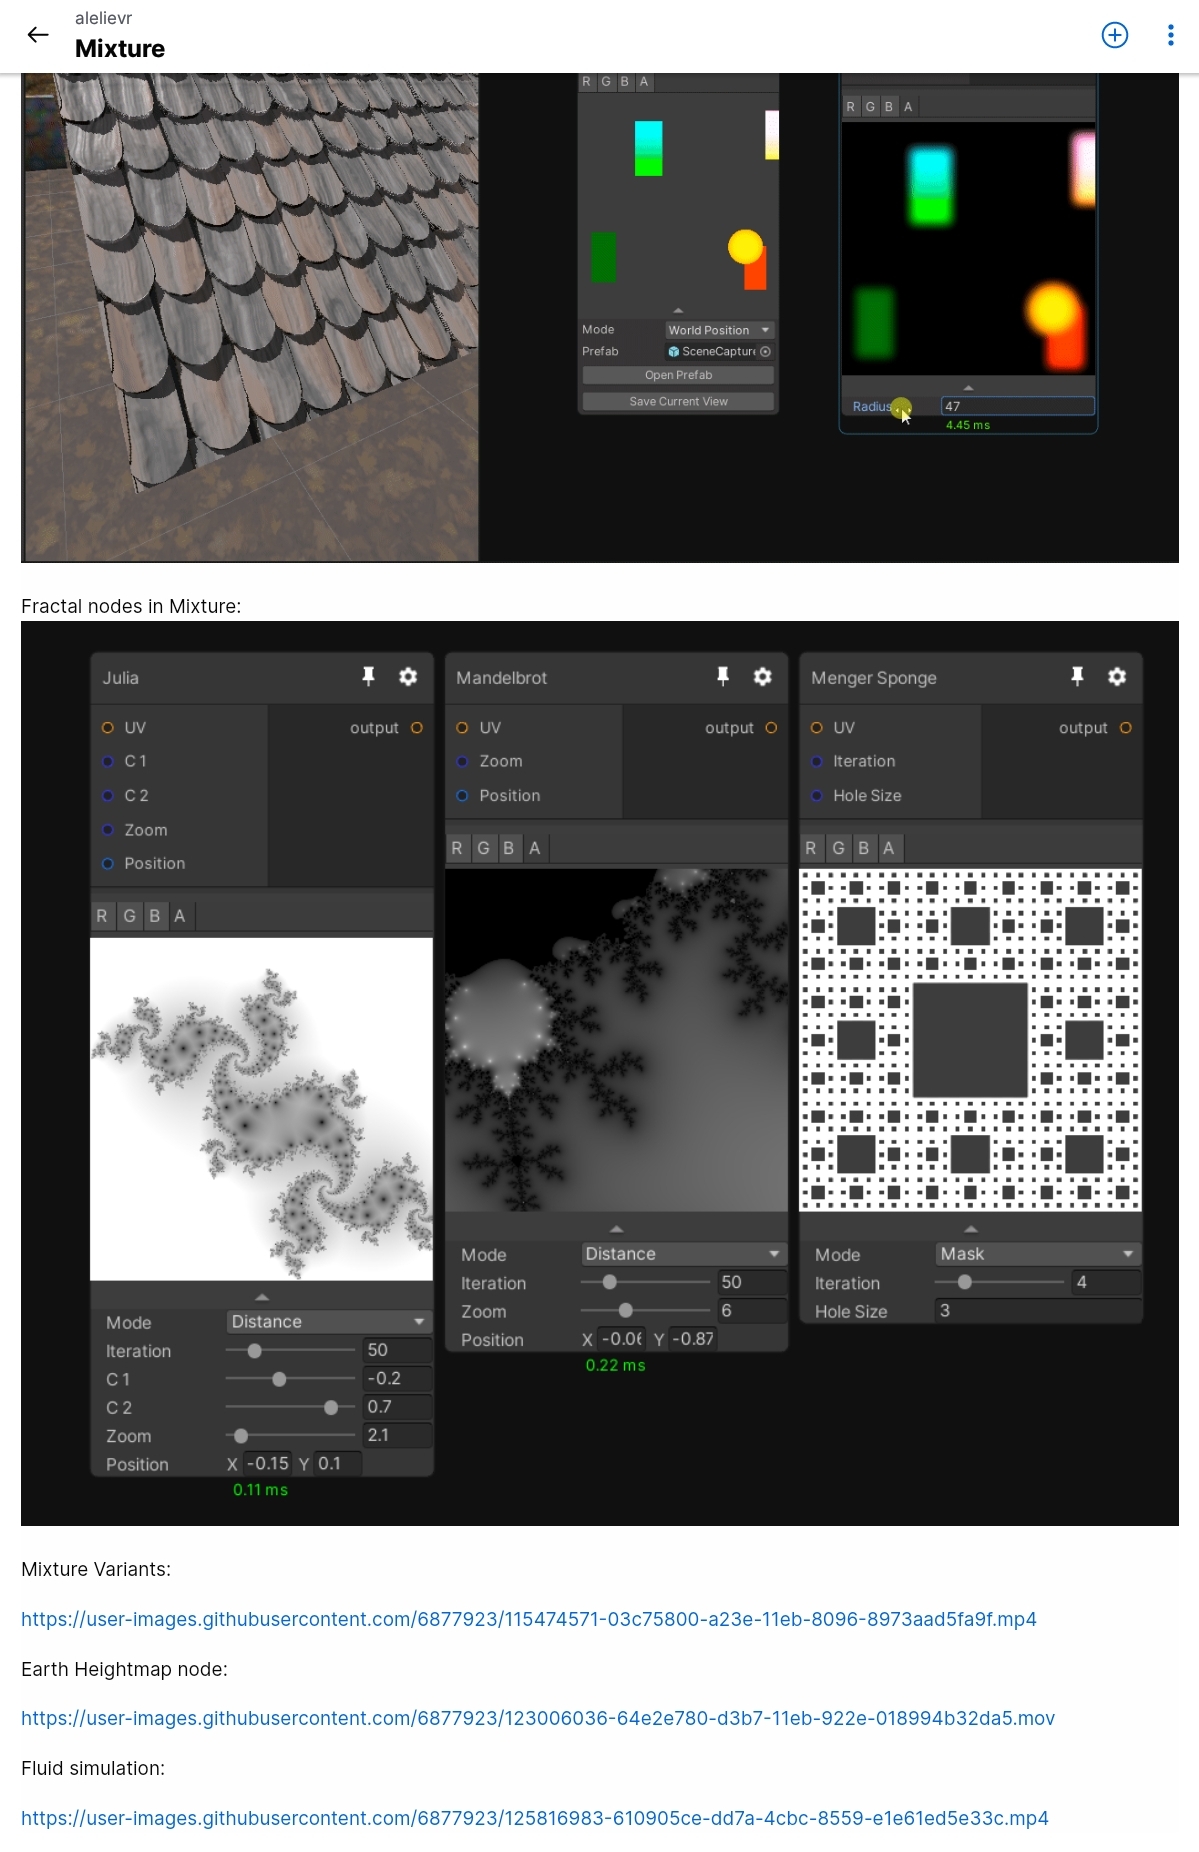Toggle B channel in Mandelbrot preview

[508, 848]
